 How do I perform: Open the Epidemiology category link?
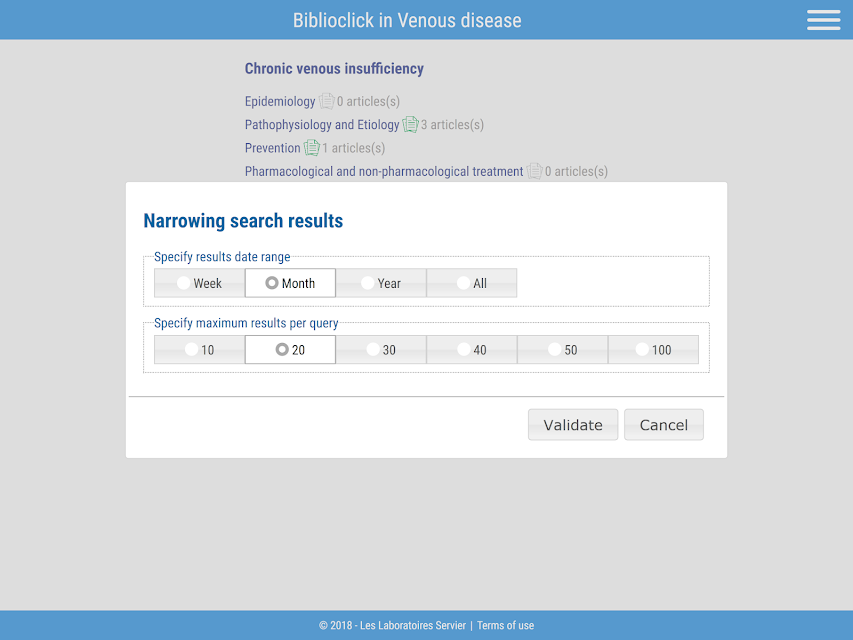pyautogui.click(x=280, y=101)
